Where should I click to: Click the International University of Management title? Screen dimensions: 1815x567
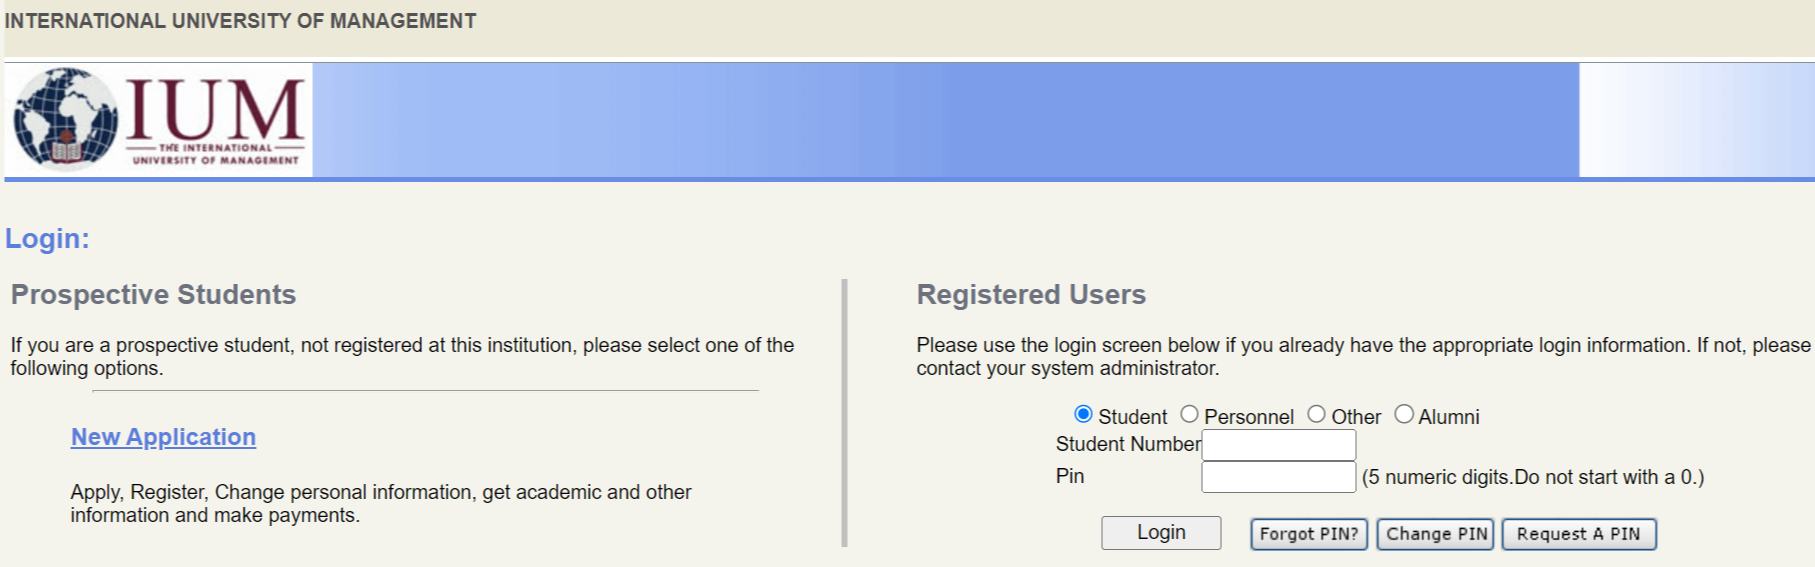pos(240,21)
